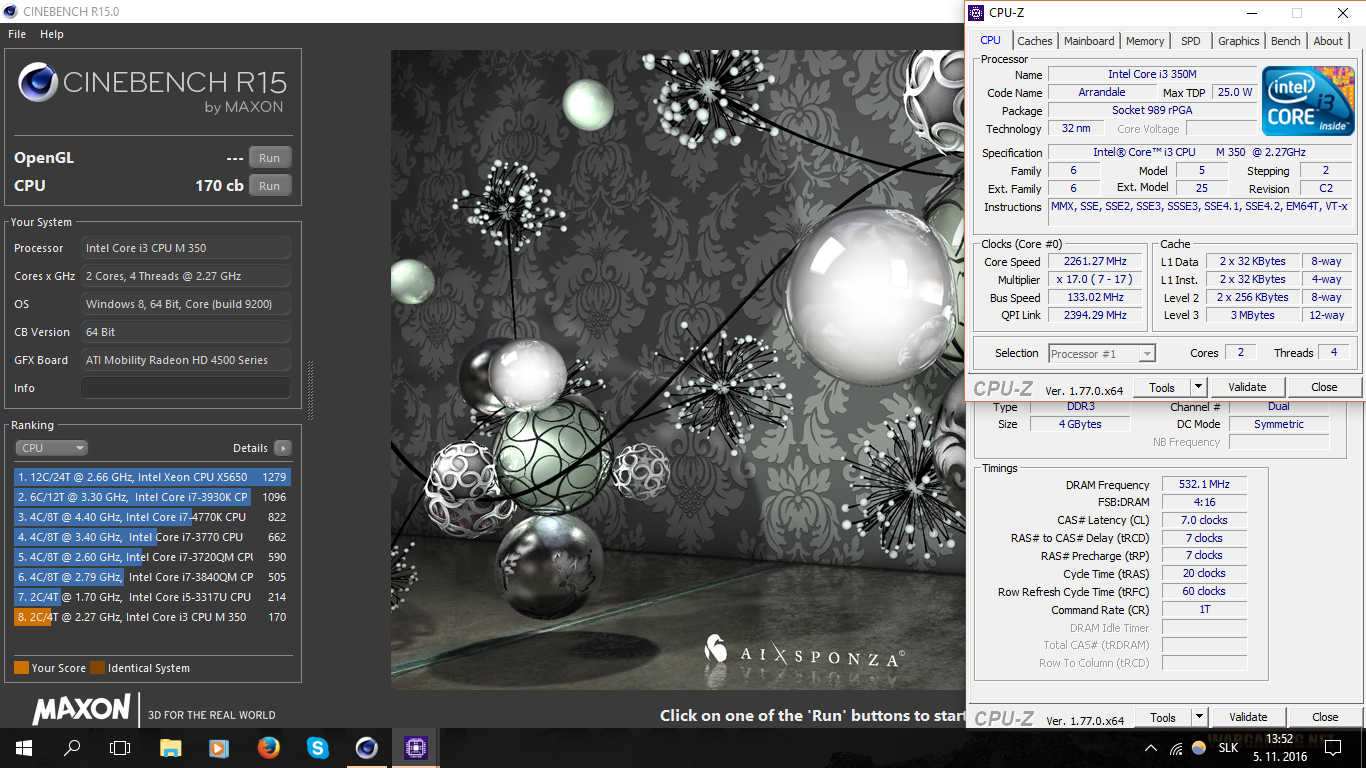Click Tools in back CPU-Z memory window

[1163, 717]
